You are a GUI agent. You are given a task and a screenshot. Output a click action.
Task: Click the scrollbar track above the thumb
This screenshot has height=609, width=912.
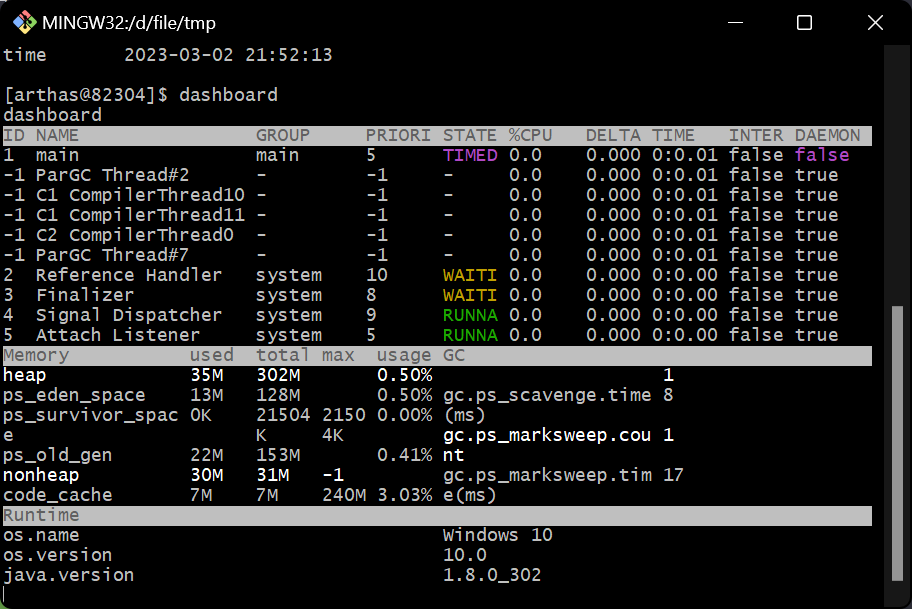point(897,180)
